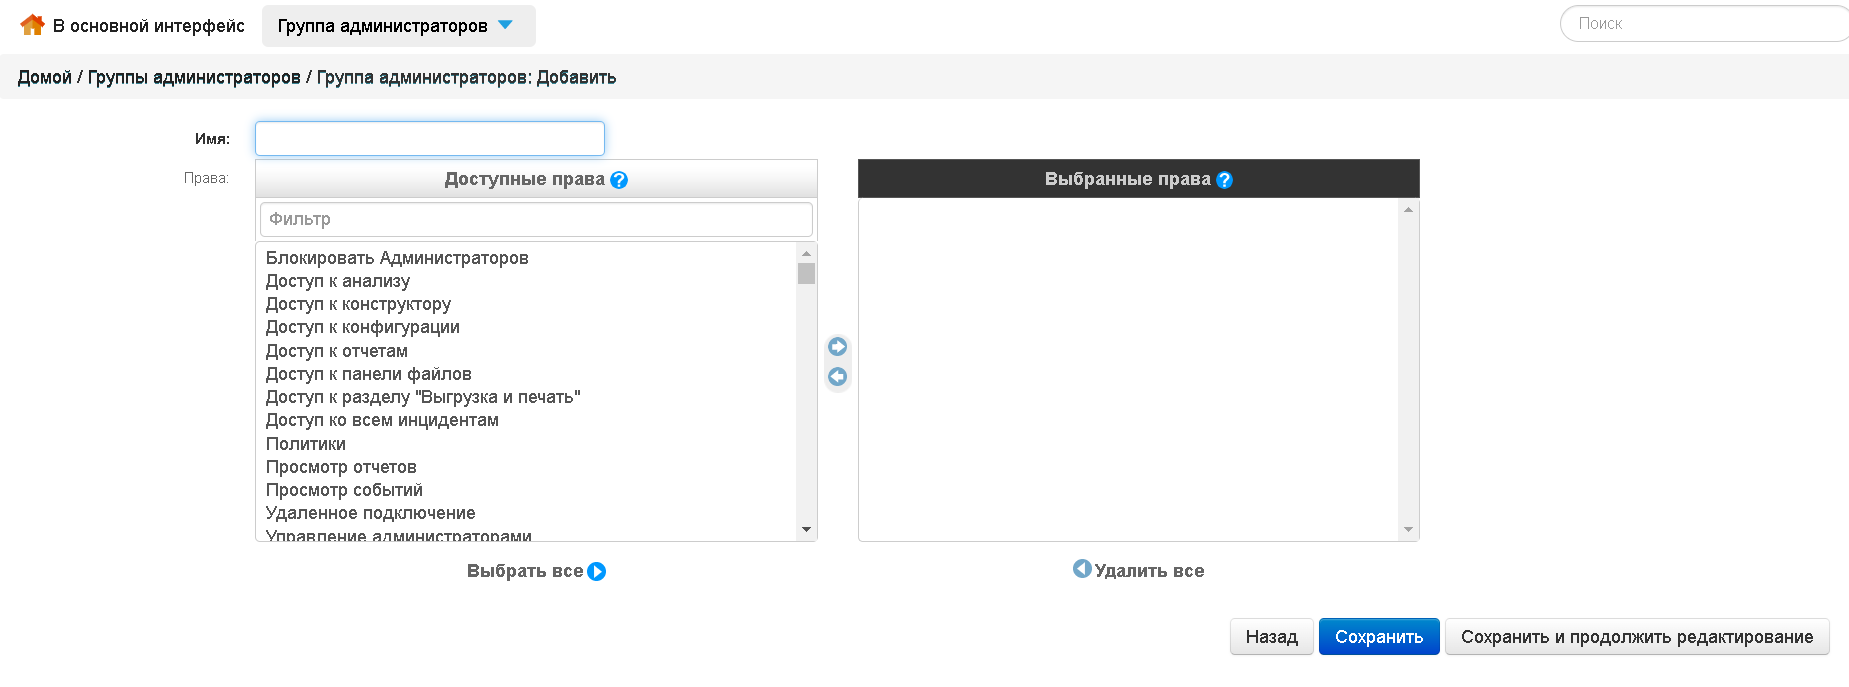Click the Поиск search box
1849x687 pixels.
coord(1704,24)
